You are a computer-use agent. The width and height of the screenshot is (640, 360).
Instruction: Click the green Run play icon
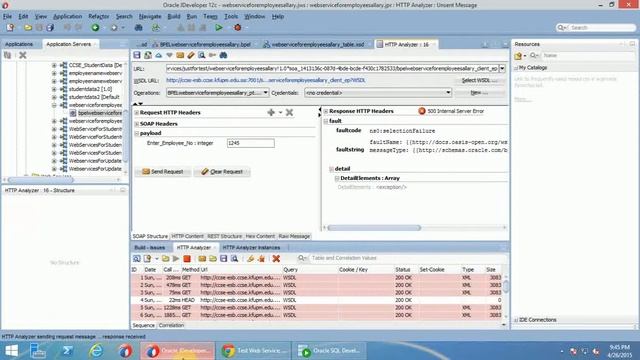pyautogui.click(x=219, y=28)
